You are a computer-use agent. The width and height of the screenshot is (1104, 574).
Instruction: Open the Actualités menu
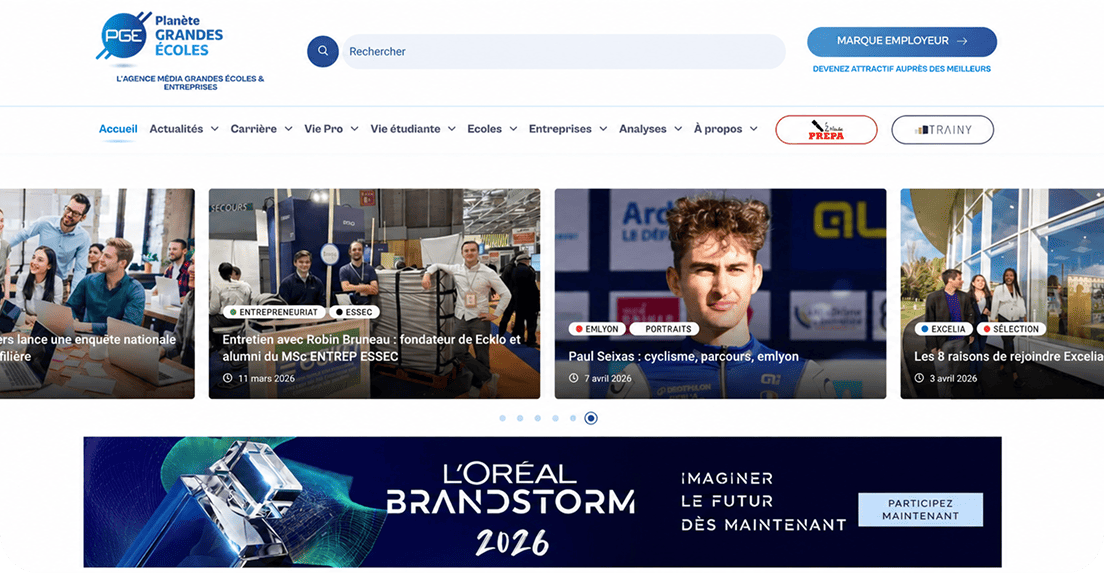(x=176, y=129)
